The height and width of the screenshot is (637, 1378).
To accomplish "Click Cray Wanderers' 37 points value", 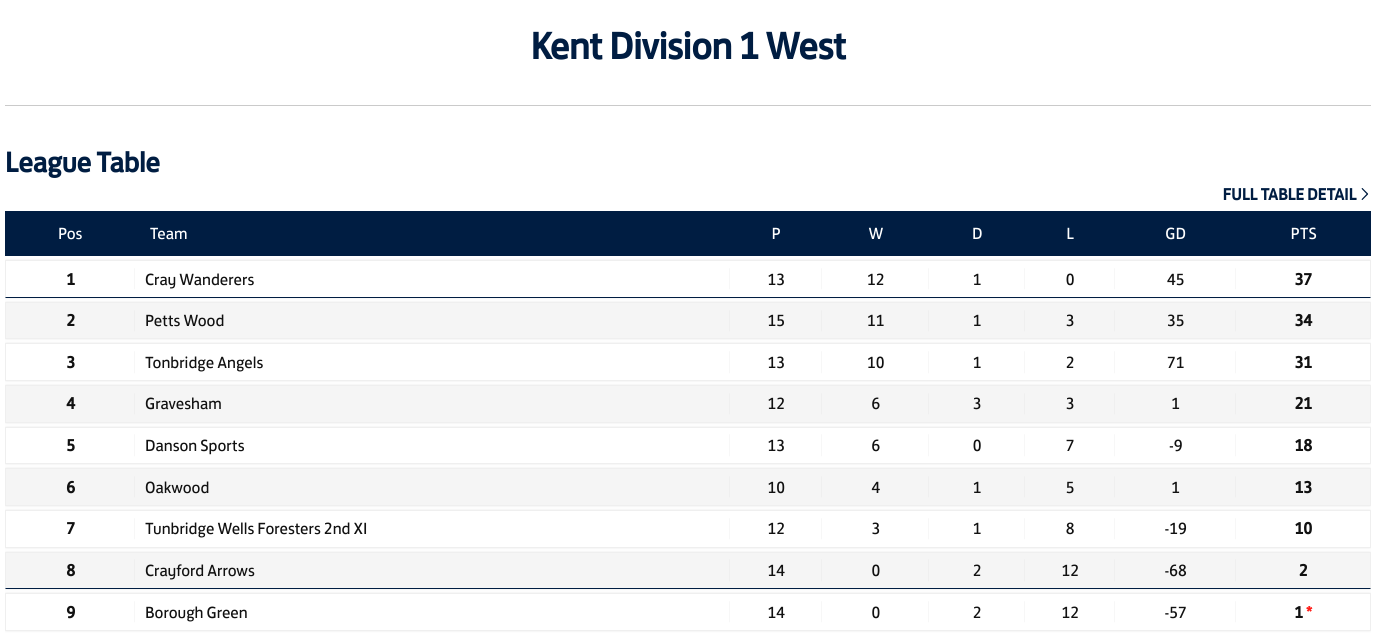I will [x=1303, y=280].
